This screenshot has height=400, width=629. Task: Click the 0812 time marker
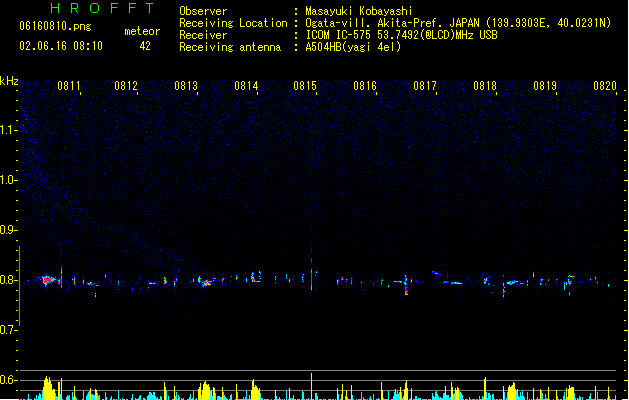[x=126, y=86]
